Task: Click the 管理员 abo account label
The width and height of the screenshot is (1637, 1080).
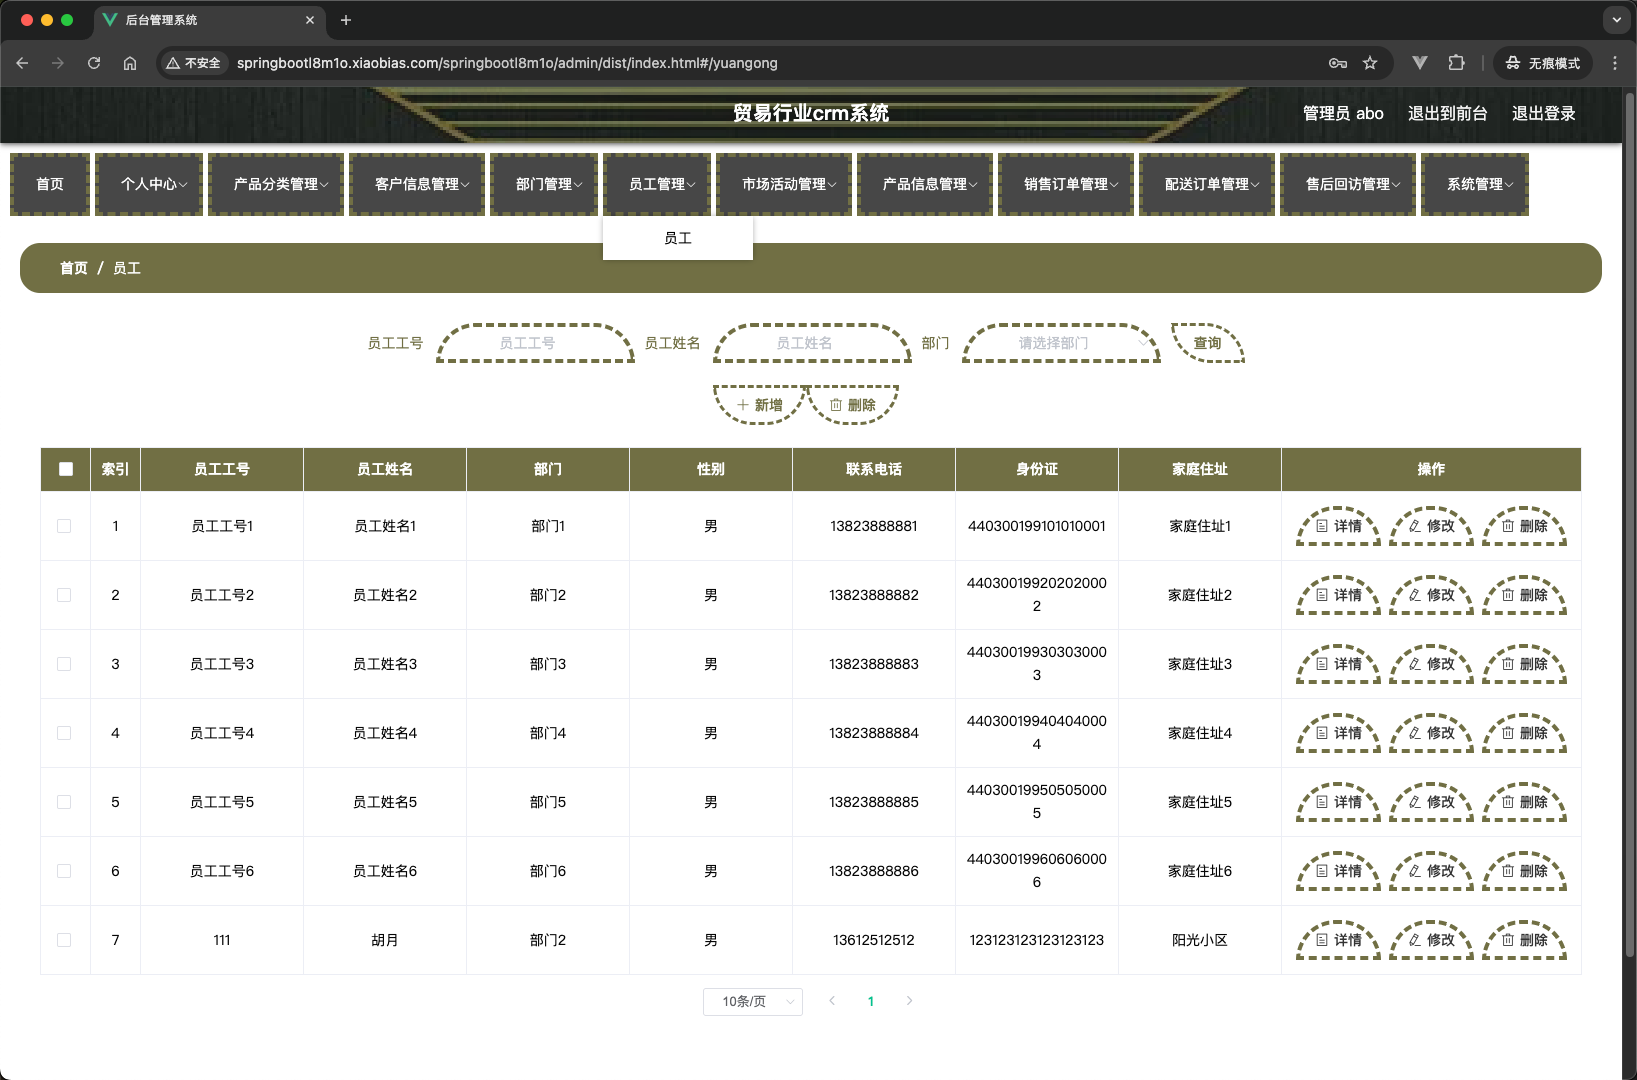Action: [1343, 113]
